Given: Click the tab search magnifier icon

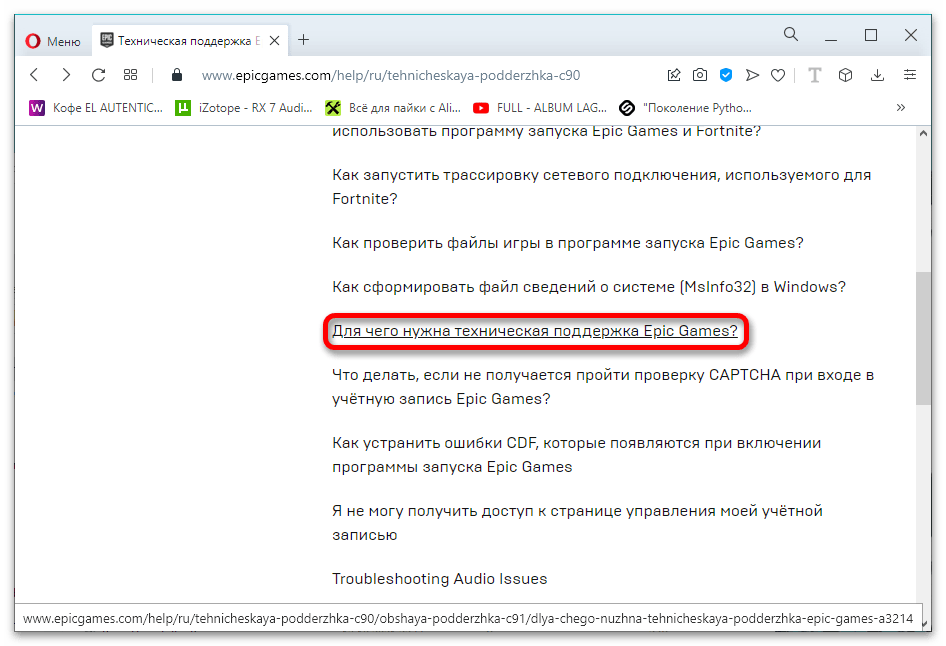Looking at the screenshot, I should click(x=790, y=34).
